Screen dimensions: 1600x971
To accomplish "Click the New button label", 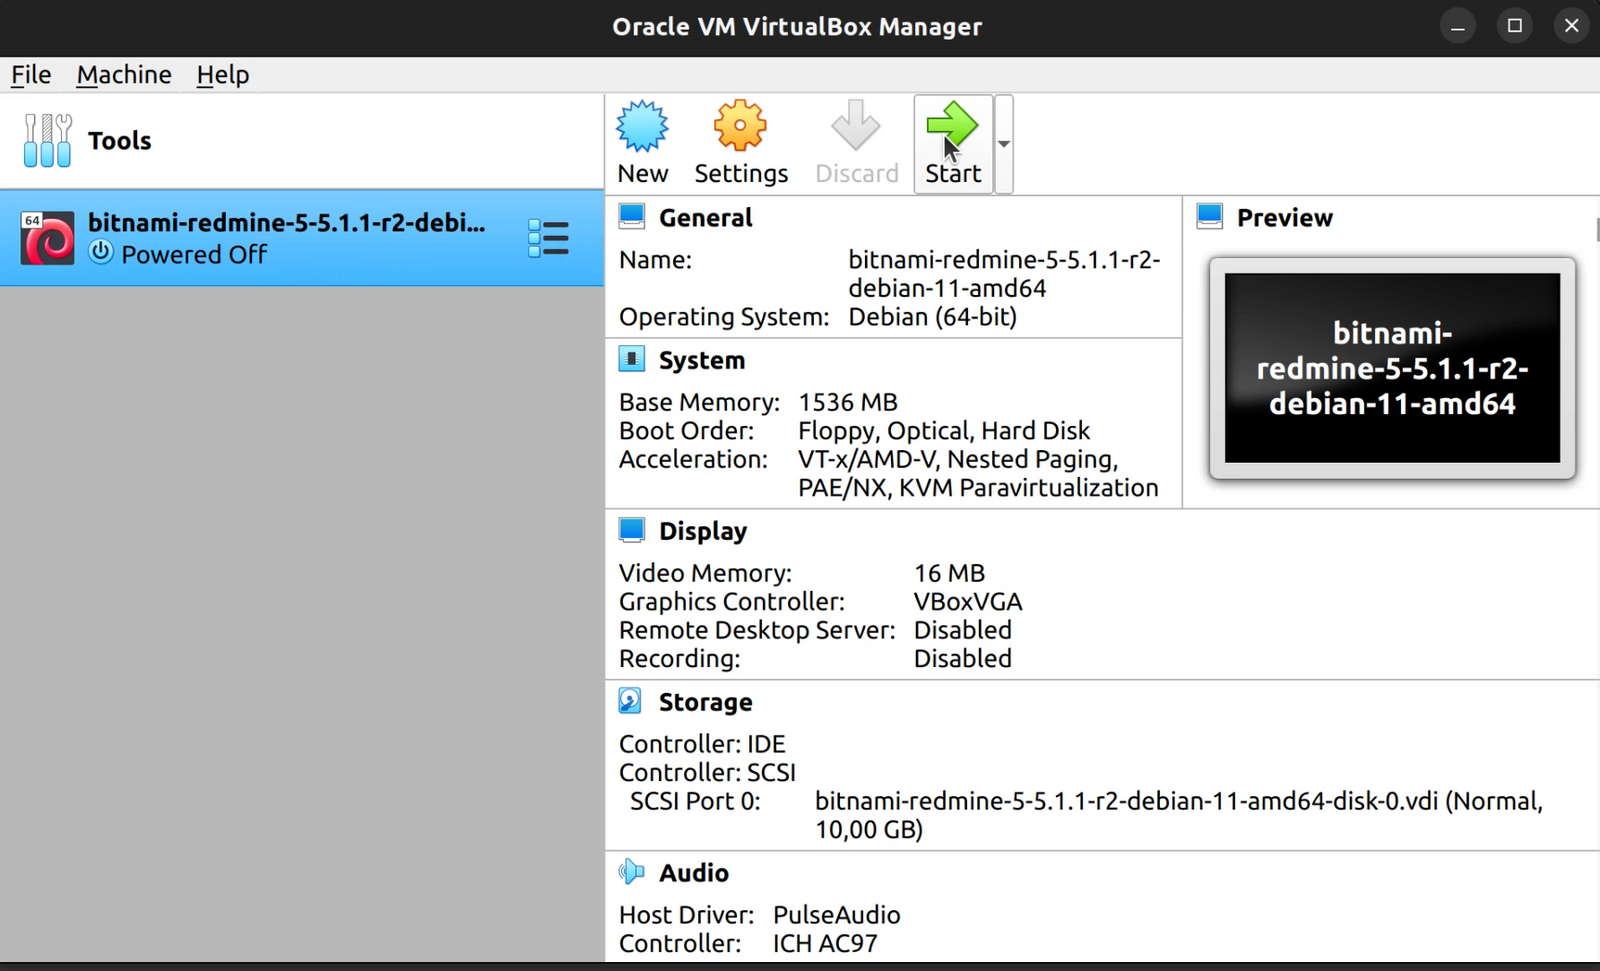I will coord(642,172).
